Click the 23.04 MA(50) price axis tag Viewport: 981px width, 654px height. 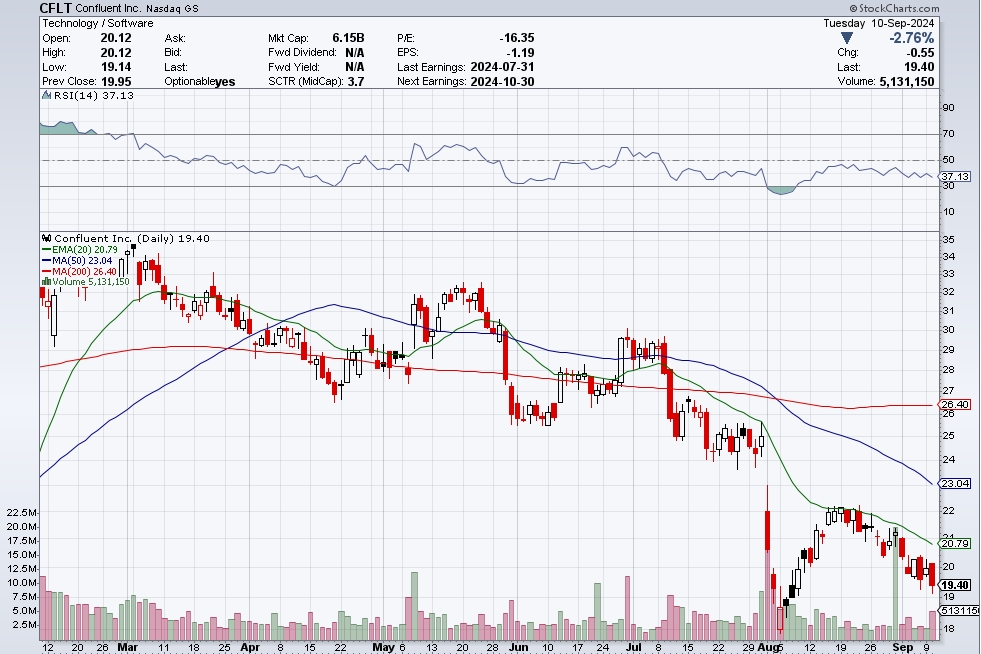(x=955, y=483)
